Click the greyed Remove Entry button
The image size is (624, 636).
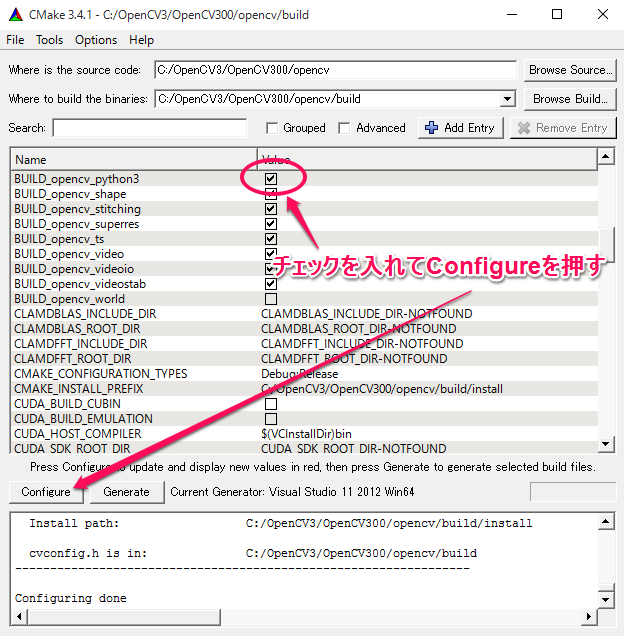click(x=563, y=128)
